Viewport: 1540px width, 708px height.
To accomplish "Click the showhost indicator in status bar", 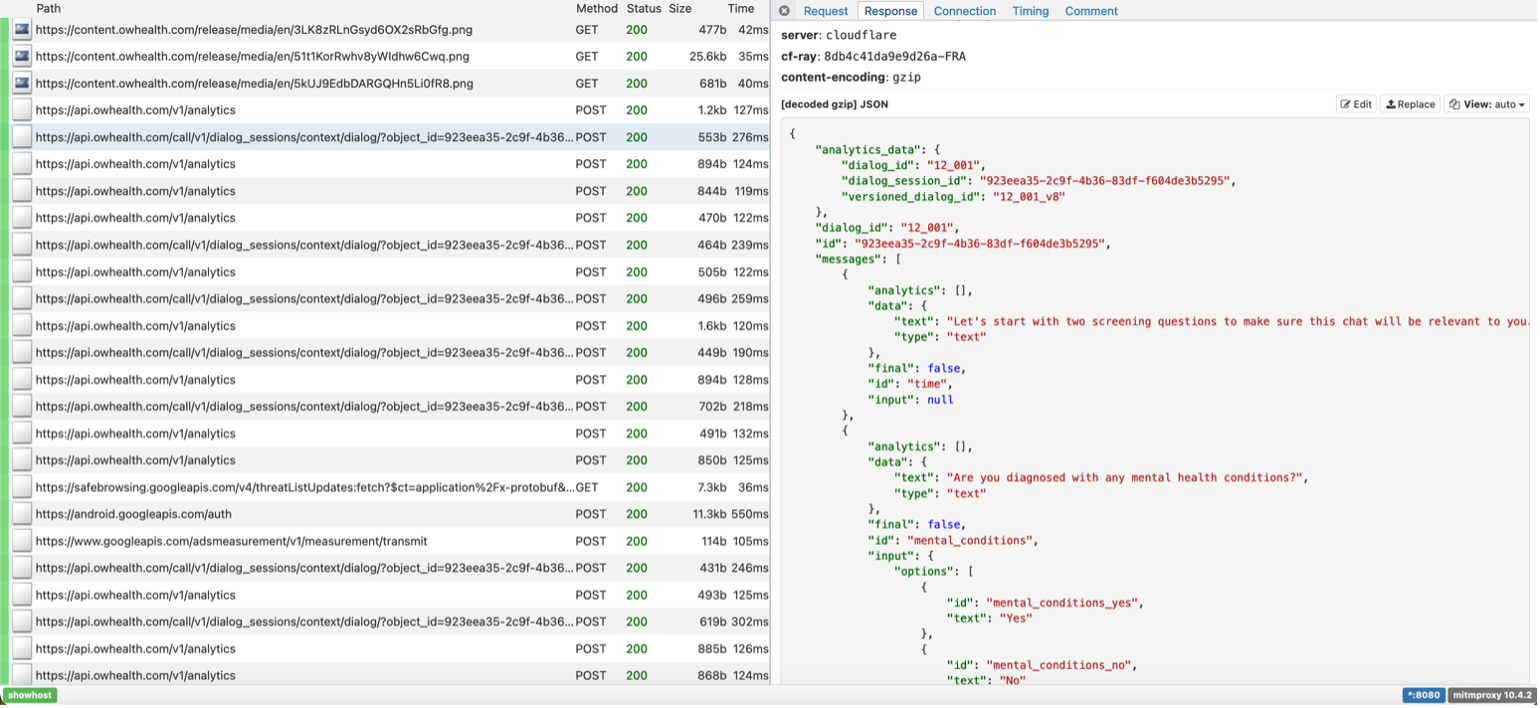I will pyautogui.click(x=30, y=695).
